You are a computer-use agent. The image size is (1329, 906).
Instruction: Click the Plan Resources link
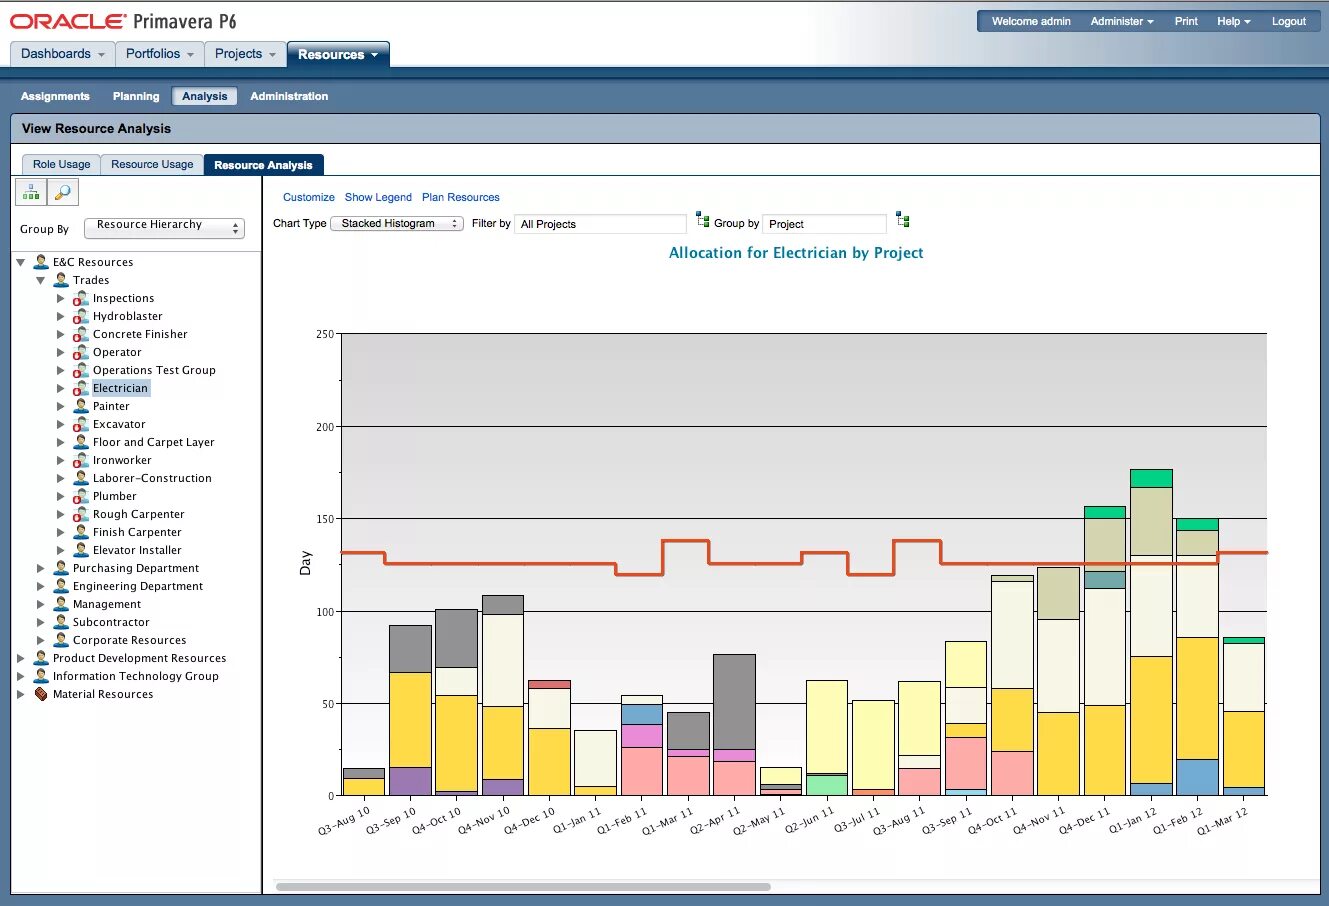[461, 197]
